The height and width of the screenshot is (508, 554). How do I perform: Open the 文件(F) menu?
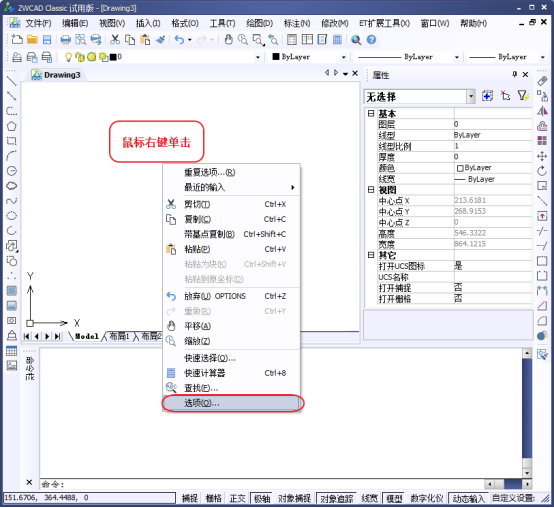coord(38,23)
